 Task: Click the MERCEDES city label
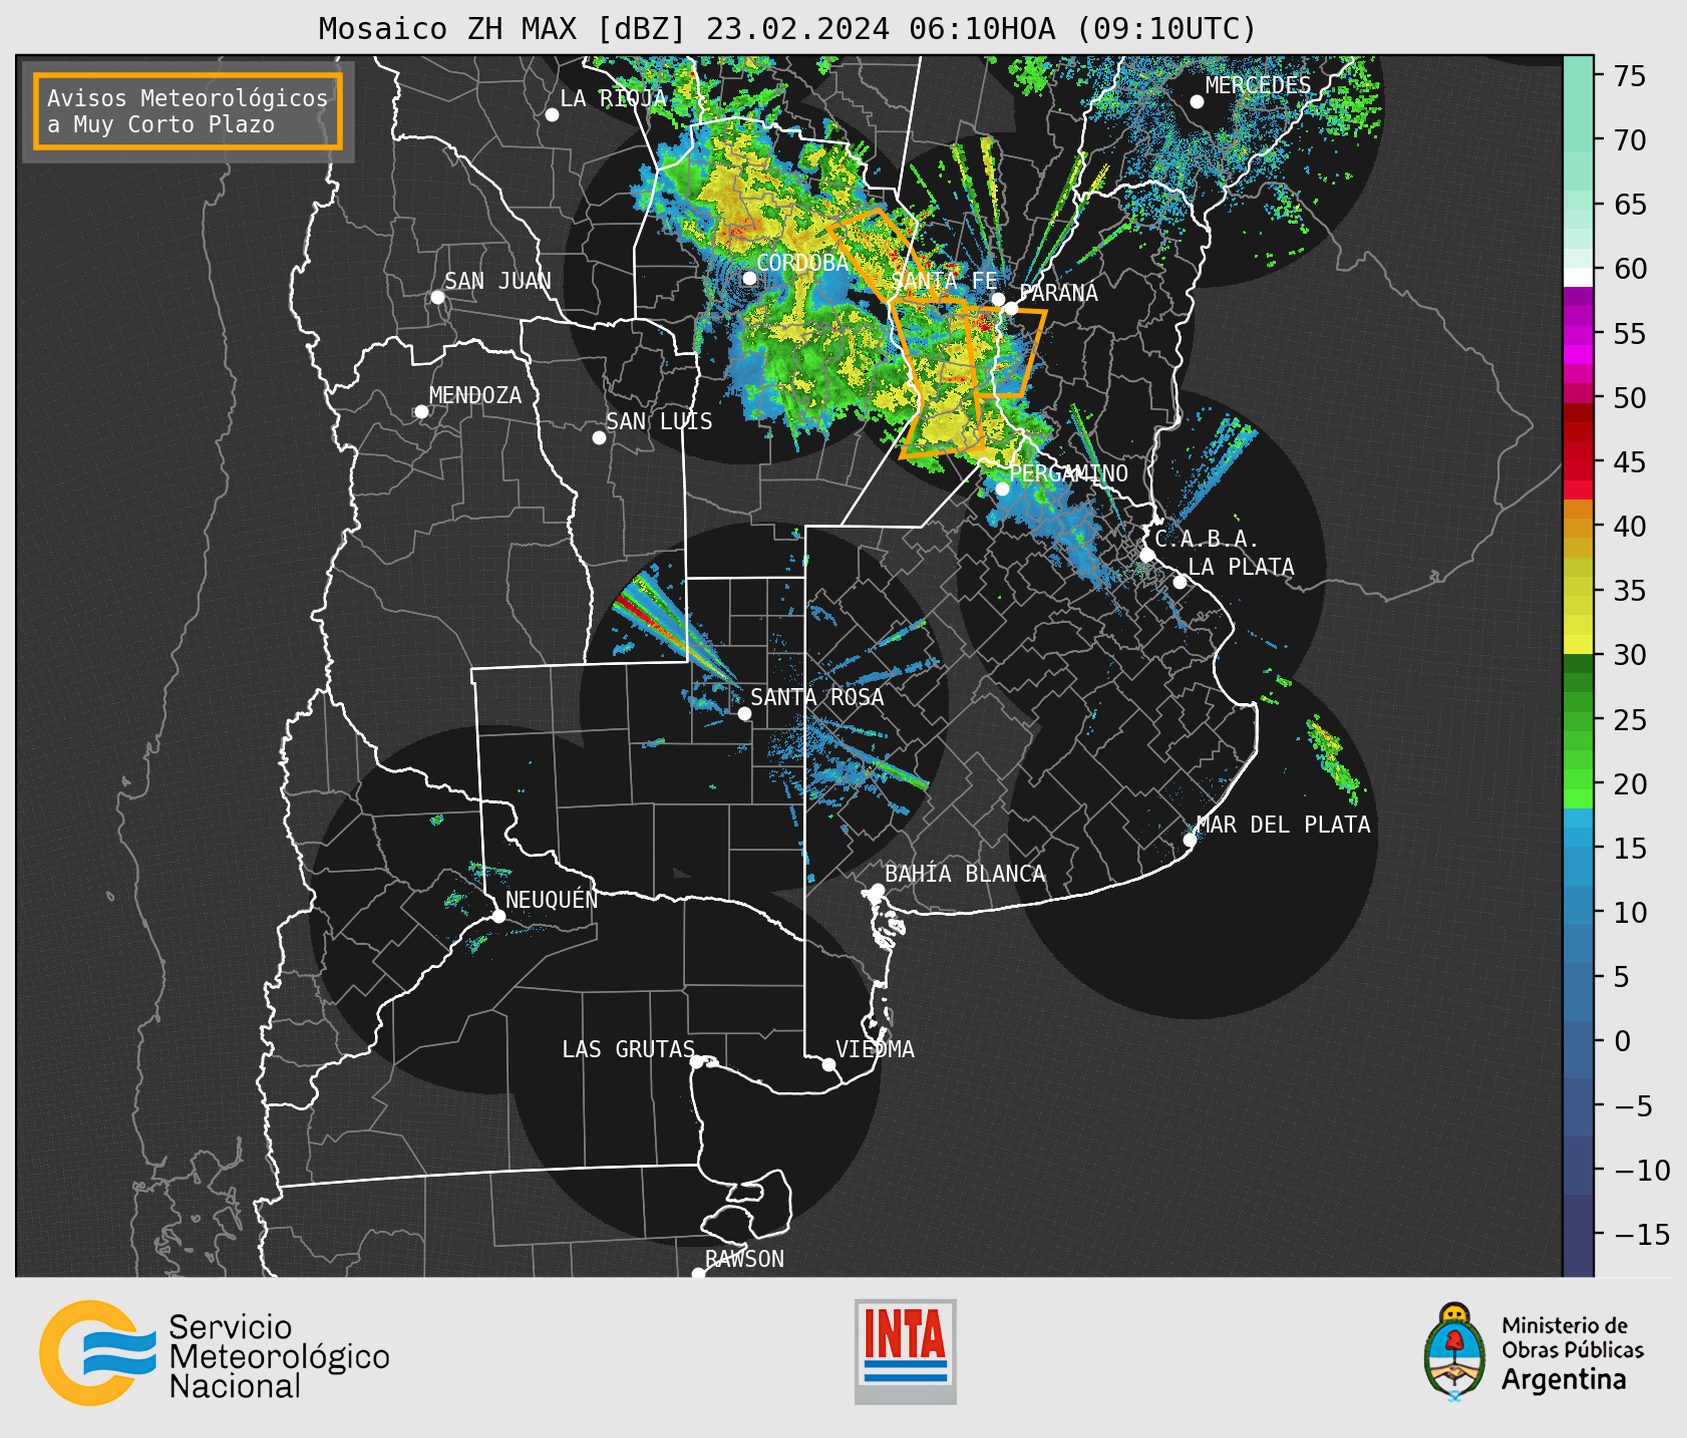pyautogui.click(x=1258, y=86)
